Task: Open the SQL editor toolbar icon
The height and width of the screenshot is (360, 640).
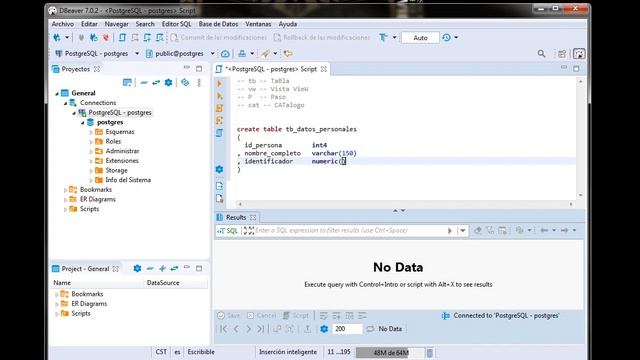Action: pos(122,38)
